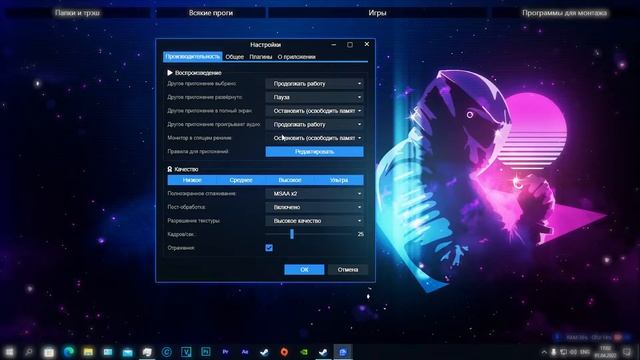Viewport: 640px width, 360px height.
Task: Open taskbar Search magnifier icon
Action: [x=29, y=351]
